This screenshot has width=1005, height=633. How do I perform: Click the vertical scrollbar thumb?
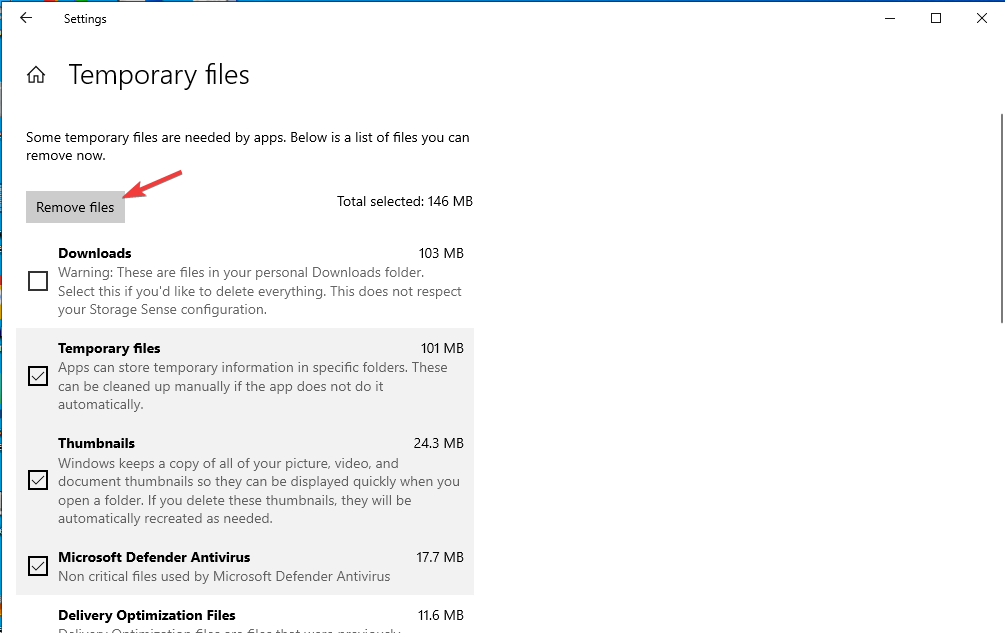[x=1001, y=218]
